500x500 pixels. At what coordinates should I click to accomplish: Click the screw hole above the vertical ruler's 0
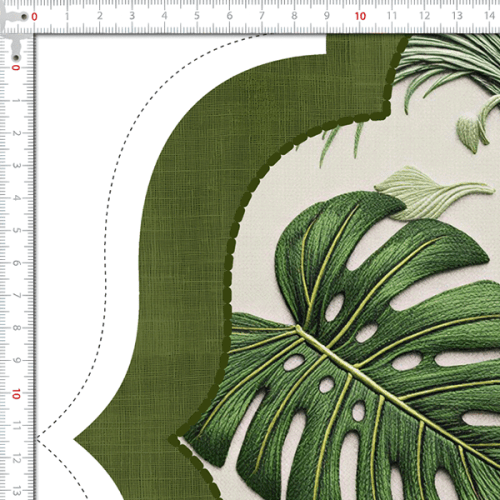click(16, 58)
